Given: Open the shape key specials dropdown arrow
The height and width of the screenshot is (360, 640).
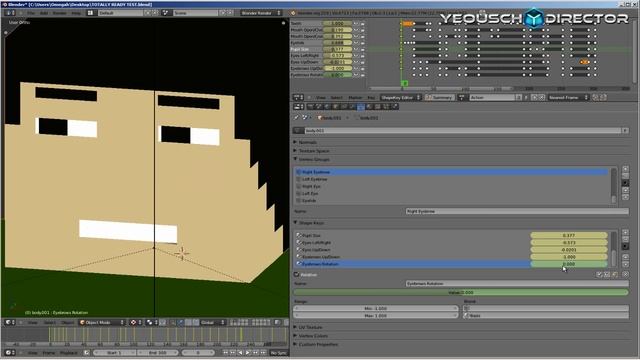Looking at the screenshot, I should pos(626,247).
